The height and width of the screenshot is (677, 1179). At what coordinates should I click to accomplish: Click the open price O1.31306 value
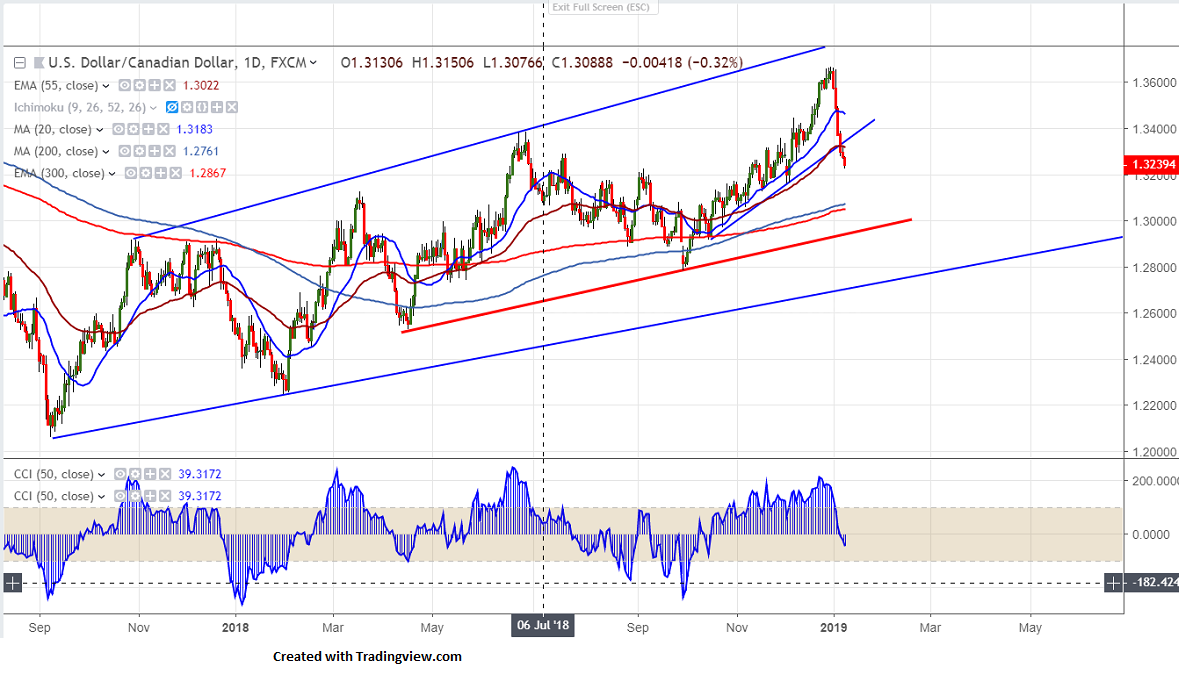(x=371, y=62)
